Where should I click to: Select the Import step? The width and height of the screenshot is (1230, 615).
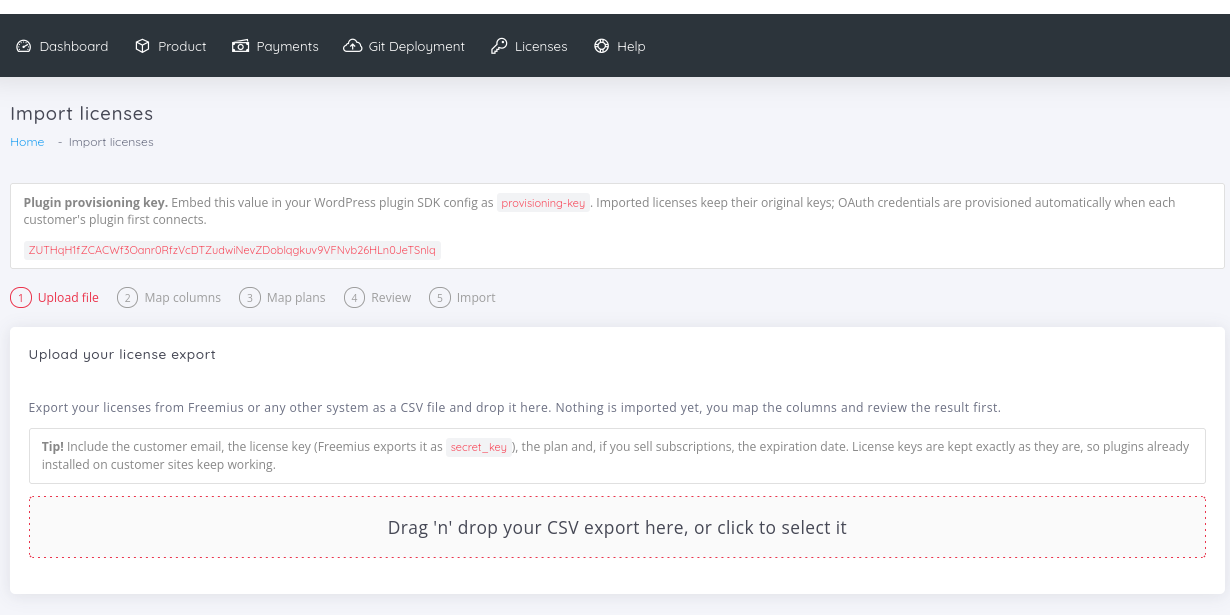point(463,298)
